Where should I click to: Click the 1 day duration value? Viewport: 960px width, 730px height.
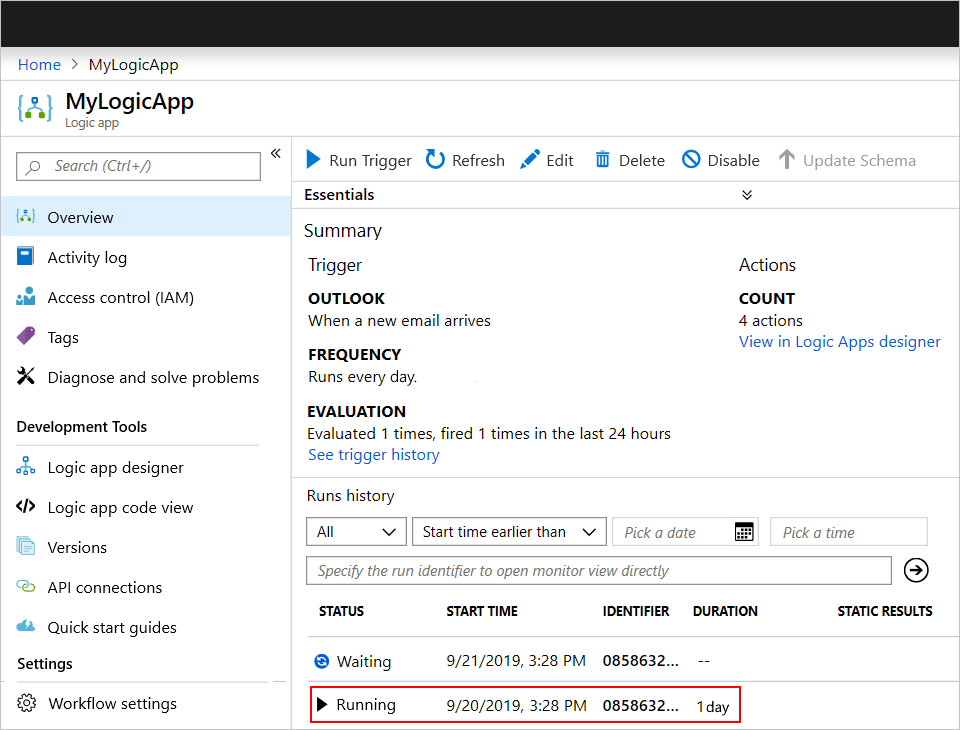(713, 707)
